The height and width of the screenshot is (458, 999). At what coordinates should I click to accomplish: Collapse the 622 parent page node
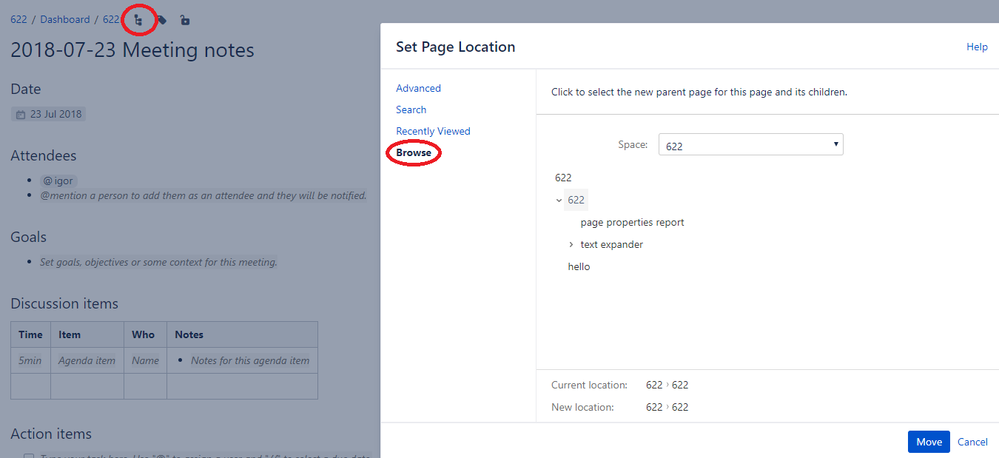(x=559, y=200)
